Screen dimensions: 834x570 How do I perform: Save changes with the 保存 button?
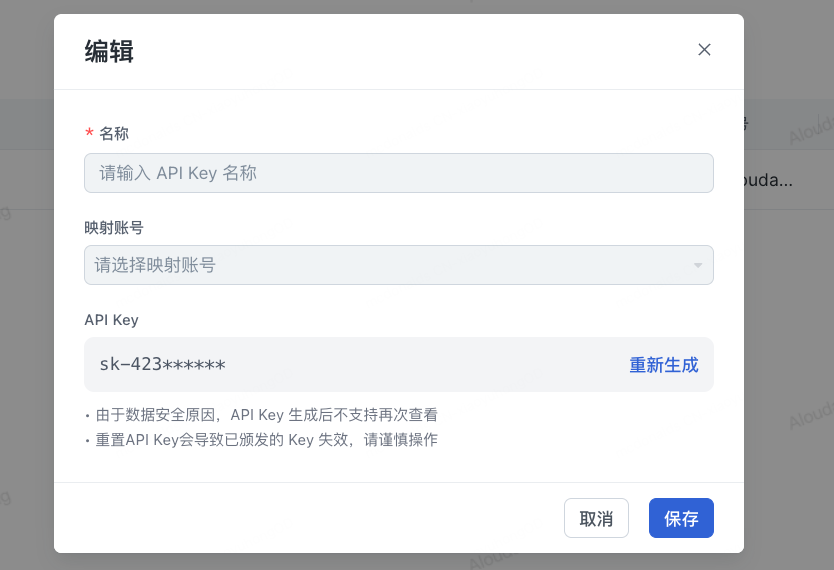(680, 518)
